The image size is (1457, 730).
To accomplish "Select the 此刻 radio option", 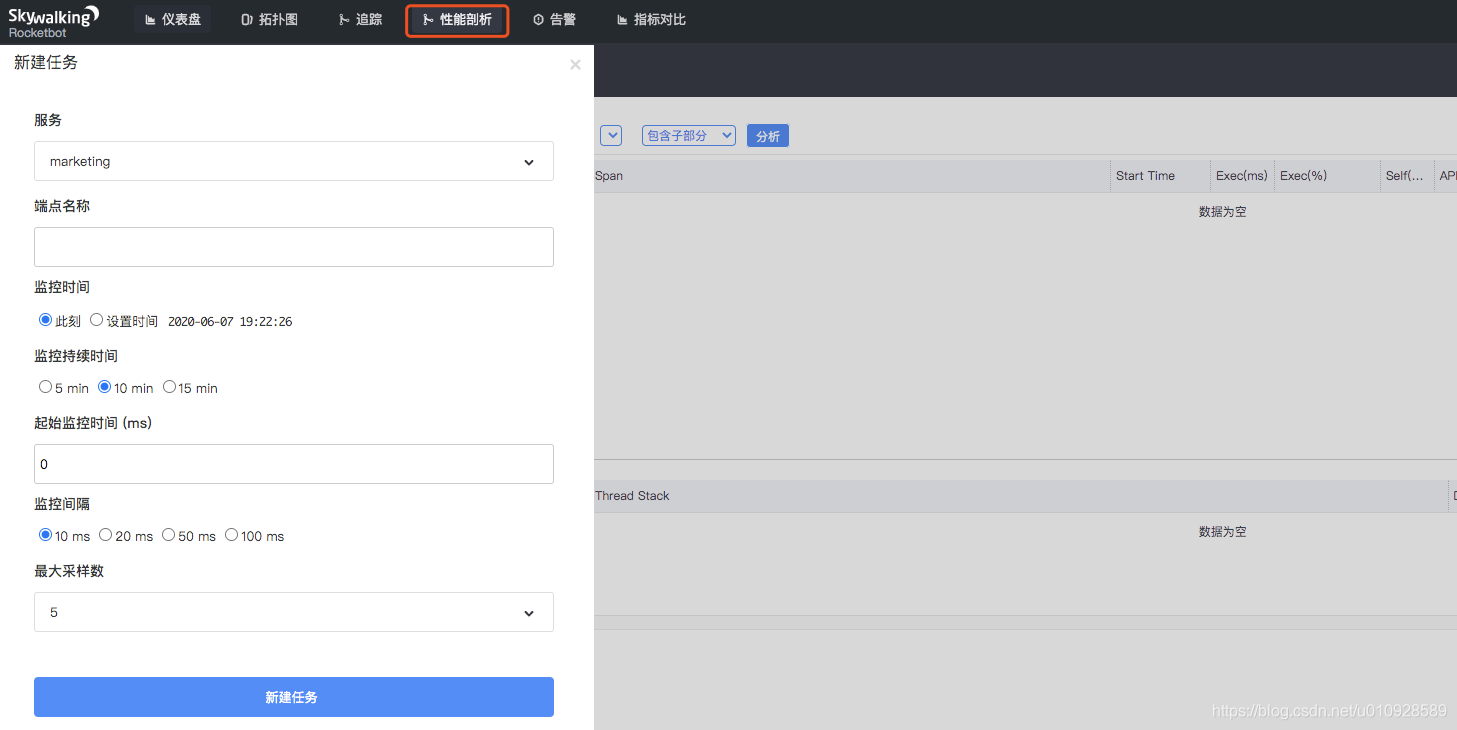I will click(45, 320).
